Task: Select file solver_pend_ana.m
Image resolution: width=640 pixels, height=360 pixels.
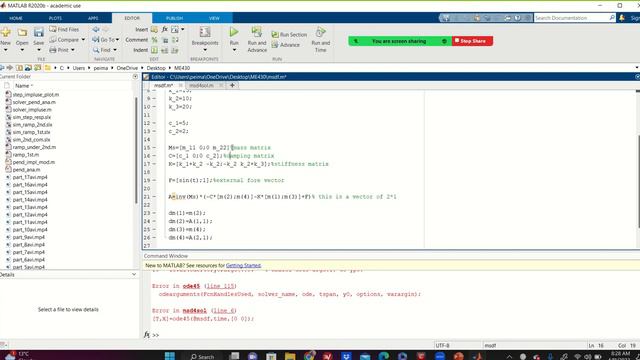Action: pos(34,102)
